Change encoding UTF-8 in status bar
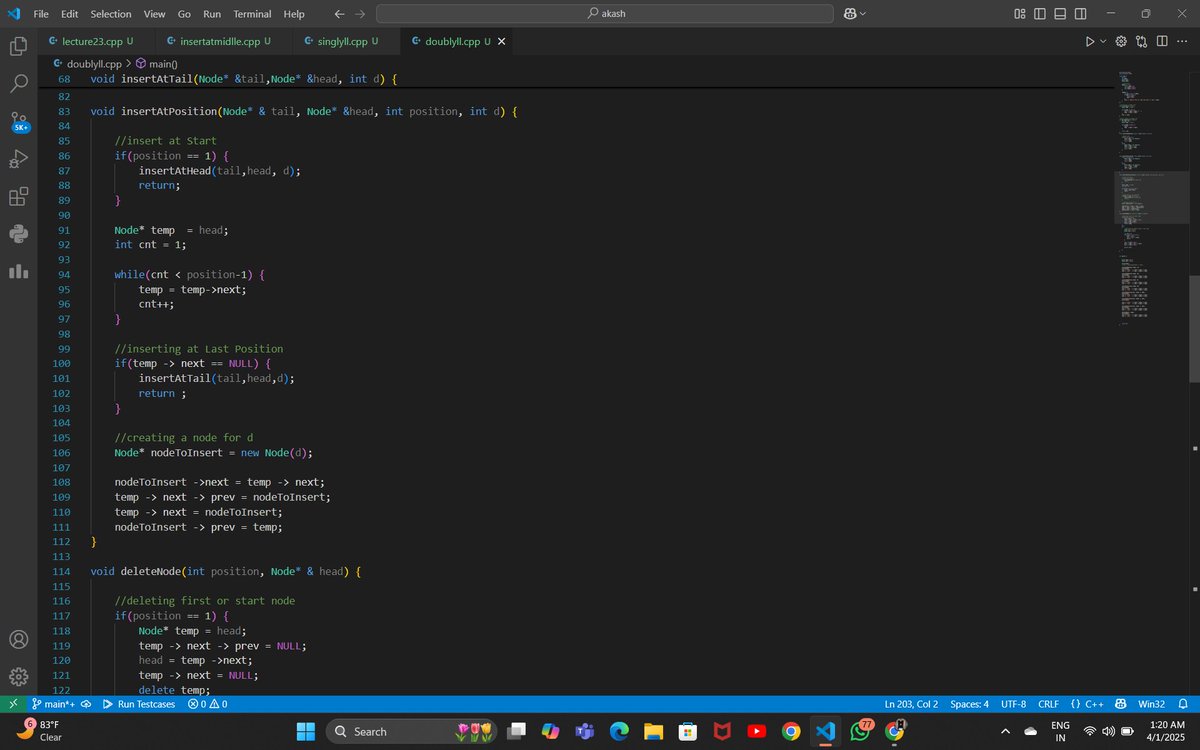 [1013, 704]
